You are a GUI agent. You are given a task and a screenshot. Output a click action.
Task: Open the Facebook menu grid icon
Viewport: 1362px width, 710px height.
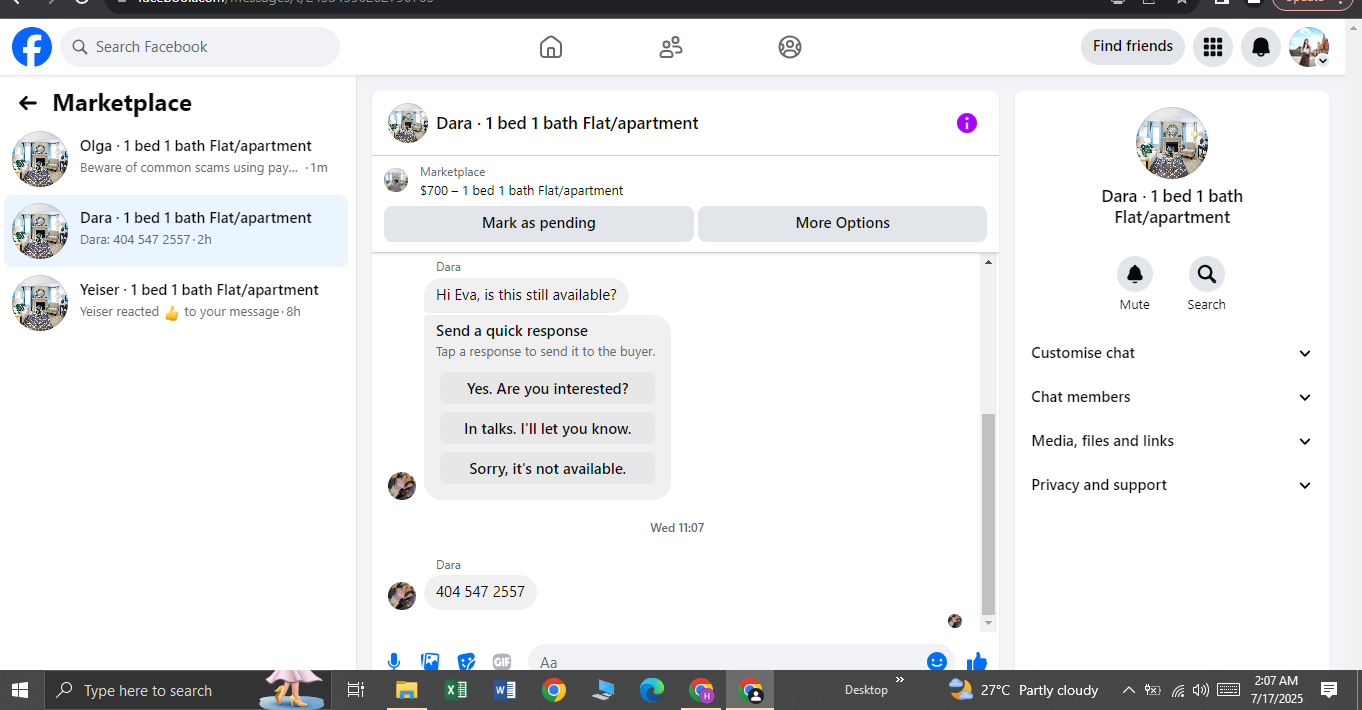pyautogui.click(x=1213, y=47)
